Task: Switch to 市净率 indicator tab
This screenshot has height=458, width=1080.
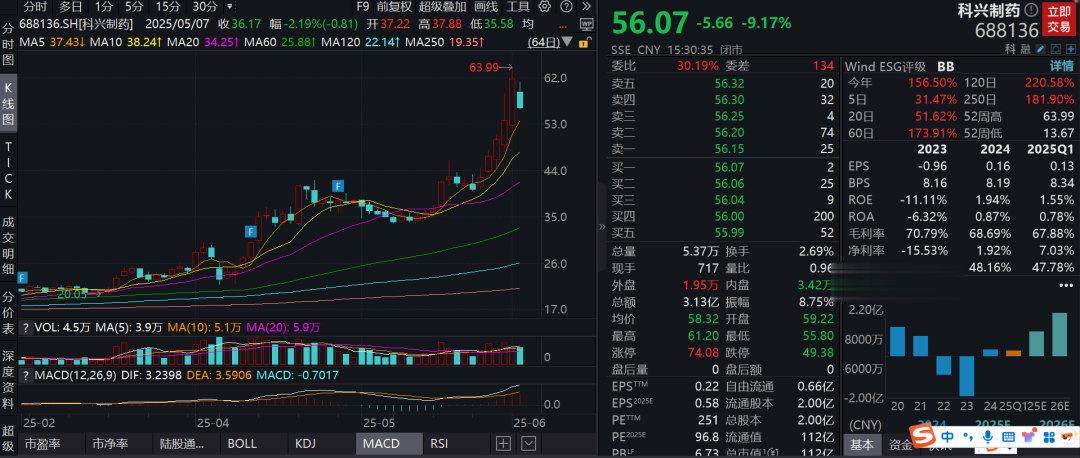Action: click(x=118, y=444)
